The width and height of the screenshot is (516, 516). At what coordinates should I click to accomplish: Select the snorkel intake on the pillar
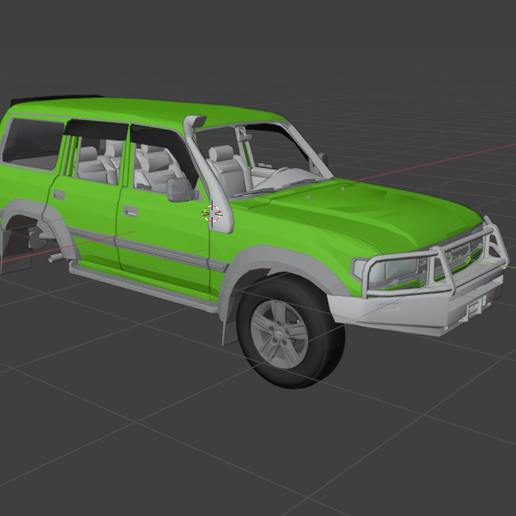coord(209,173)
